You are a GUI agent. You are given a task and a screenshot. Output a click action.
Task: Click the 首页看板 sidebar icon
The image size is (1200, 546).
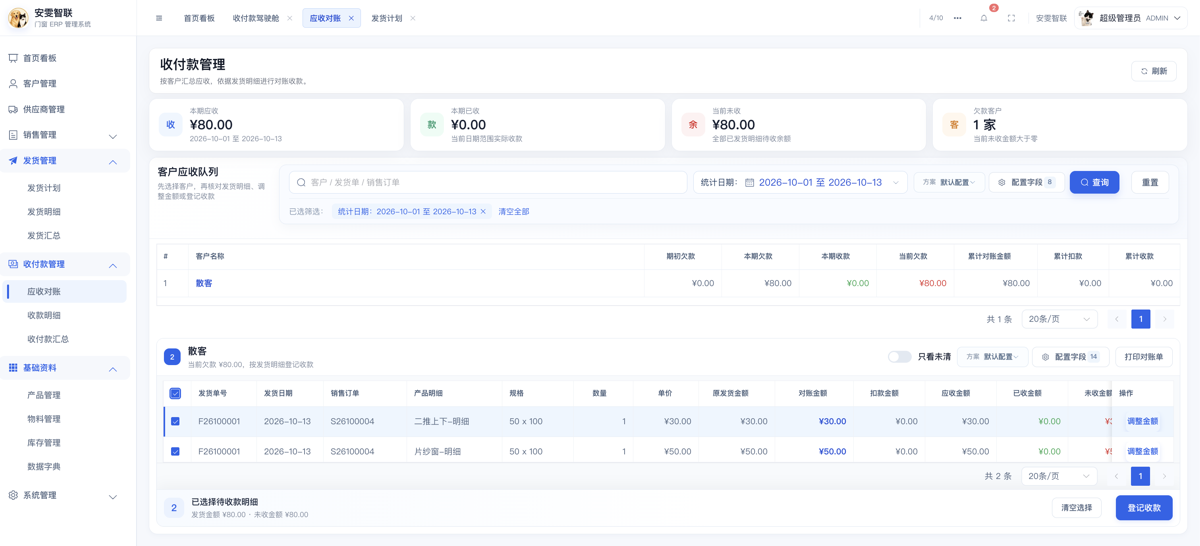[x=13, y=58]
